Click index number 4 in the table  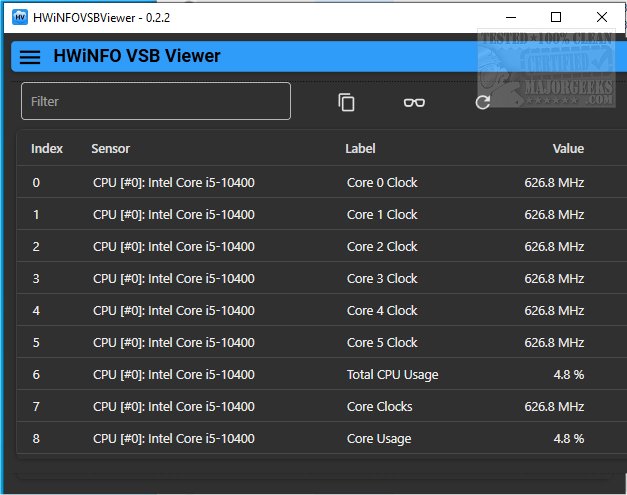tap(36, 311)
